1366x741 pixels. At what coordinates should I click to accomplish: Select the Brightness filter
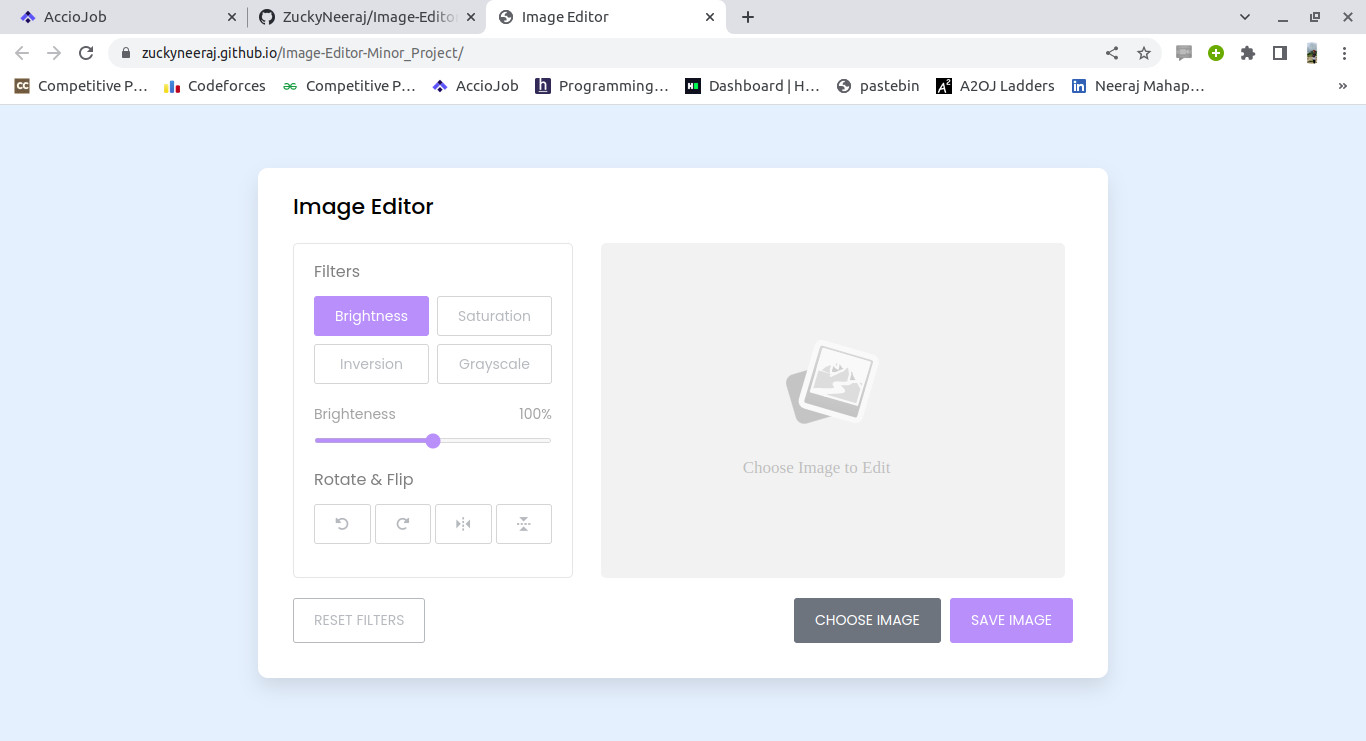[x=371, y=316]
